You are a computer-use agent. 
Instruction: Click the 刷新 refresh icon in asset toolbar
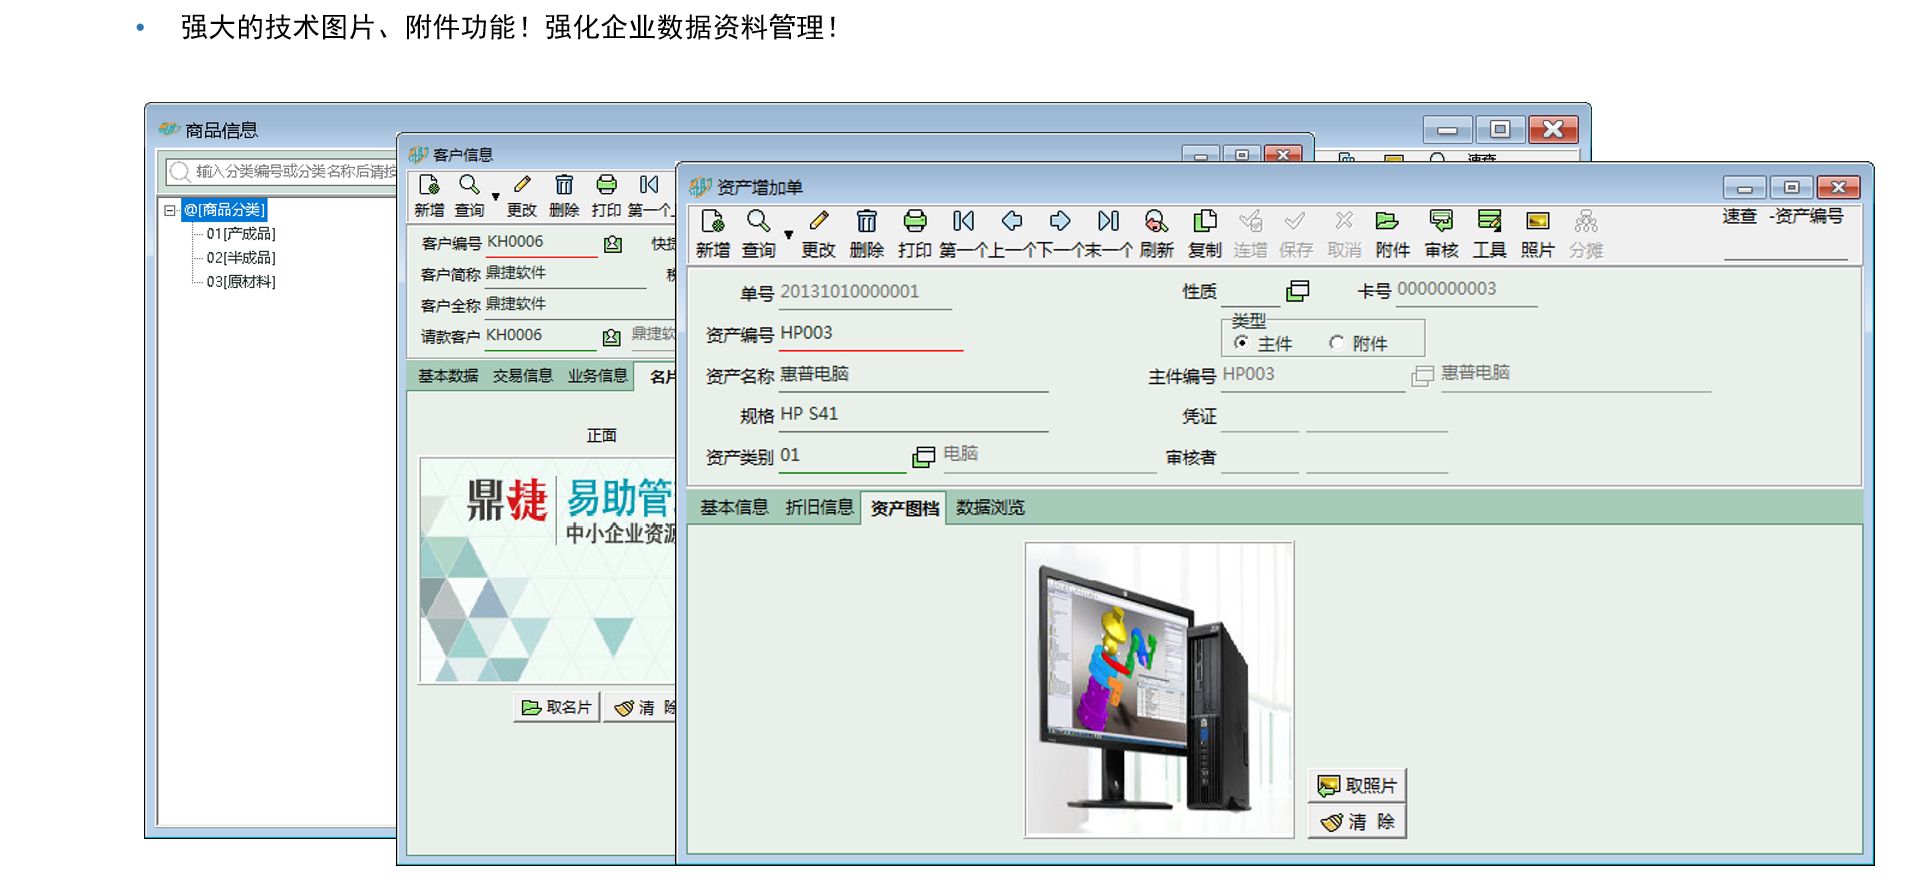coord(1156,222)
